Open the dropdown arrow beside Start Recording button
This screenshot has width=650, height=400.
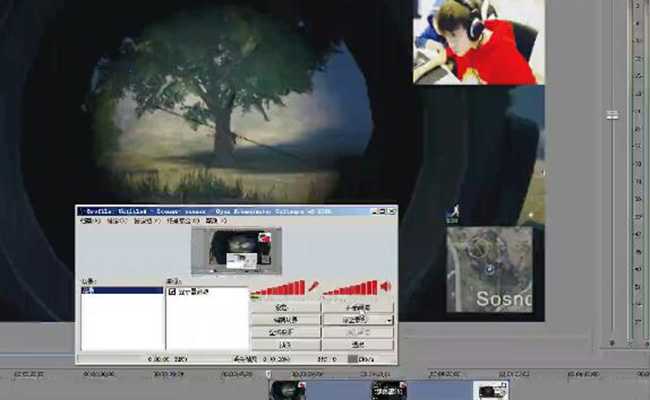[389, 320]
